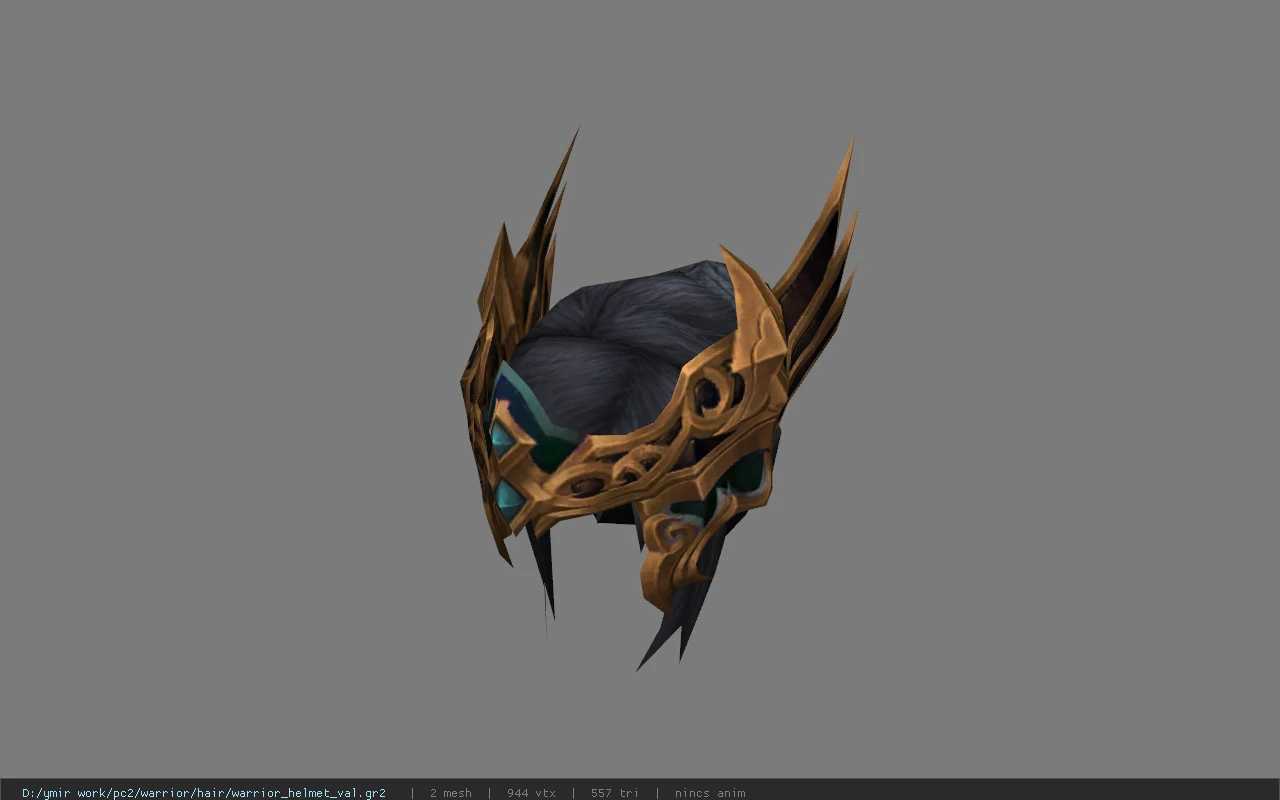This screenshot has height=800, width=1280.
Task: Click the '2 mesh' status entry
Action: click(451, 792)
